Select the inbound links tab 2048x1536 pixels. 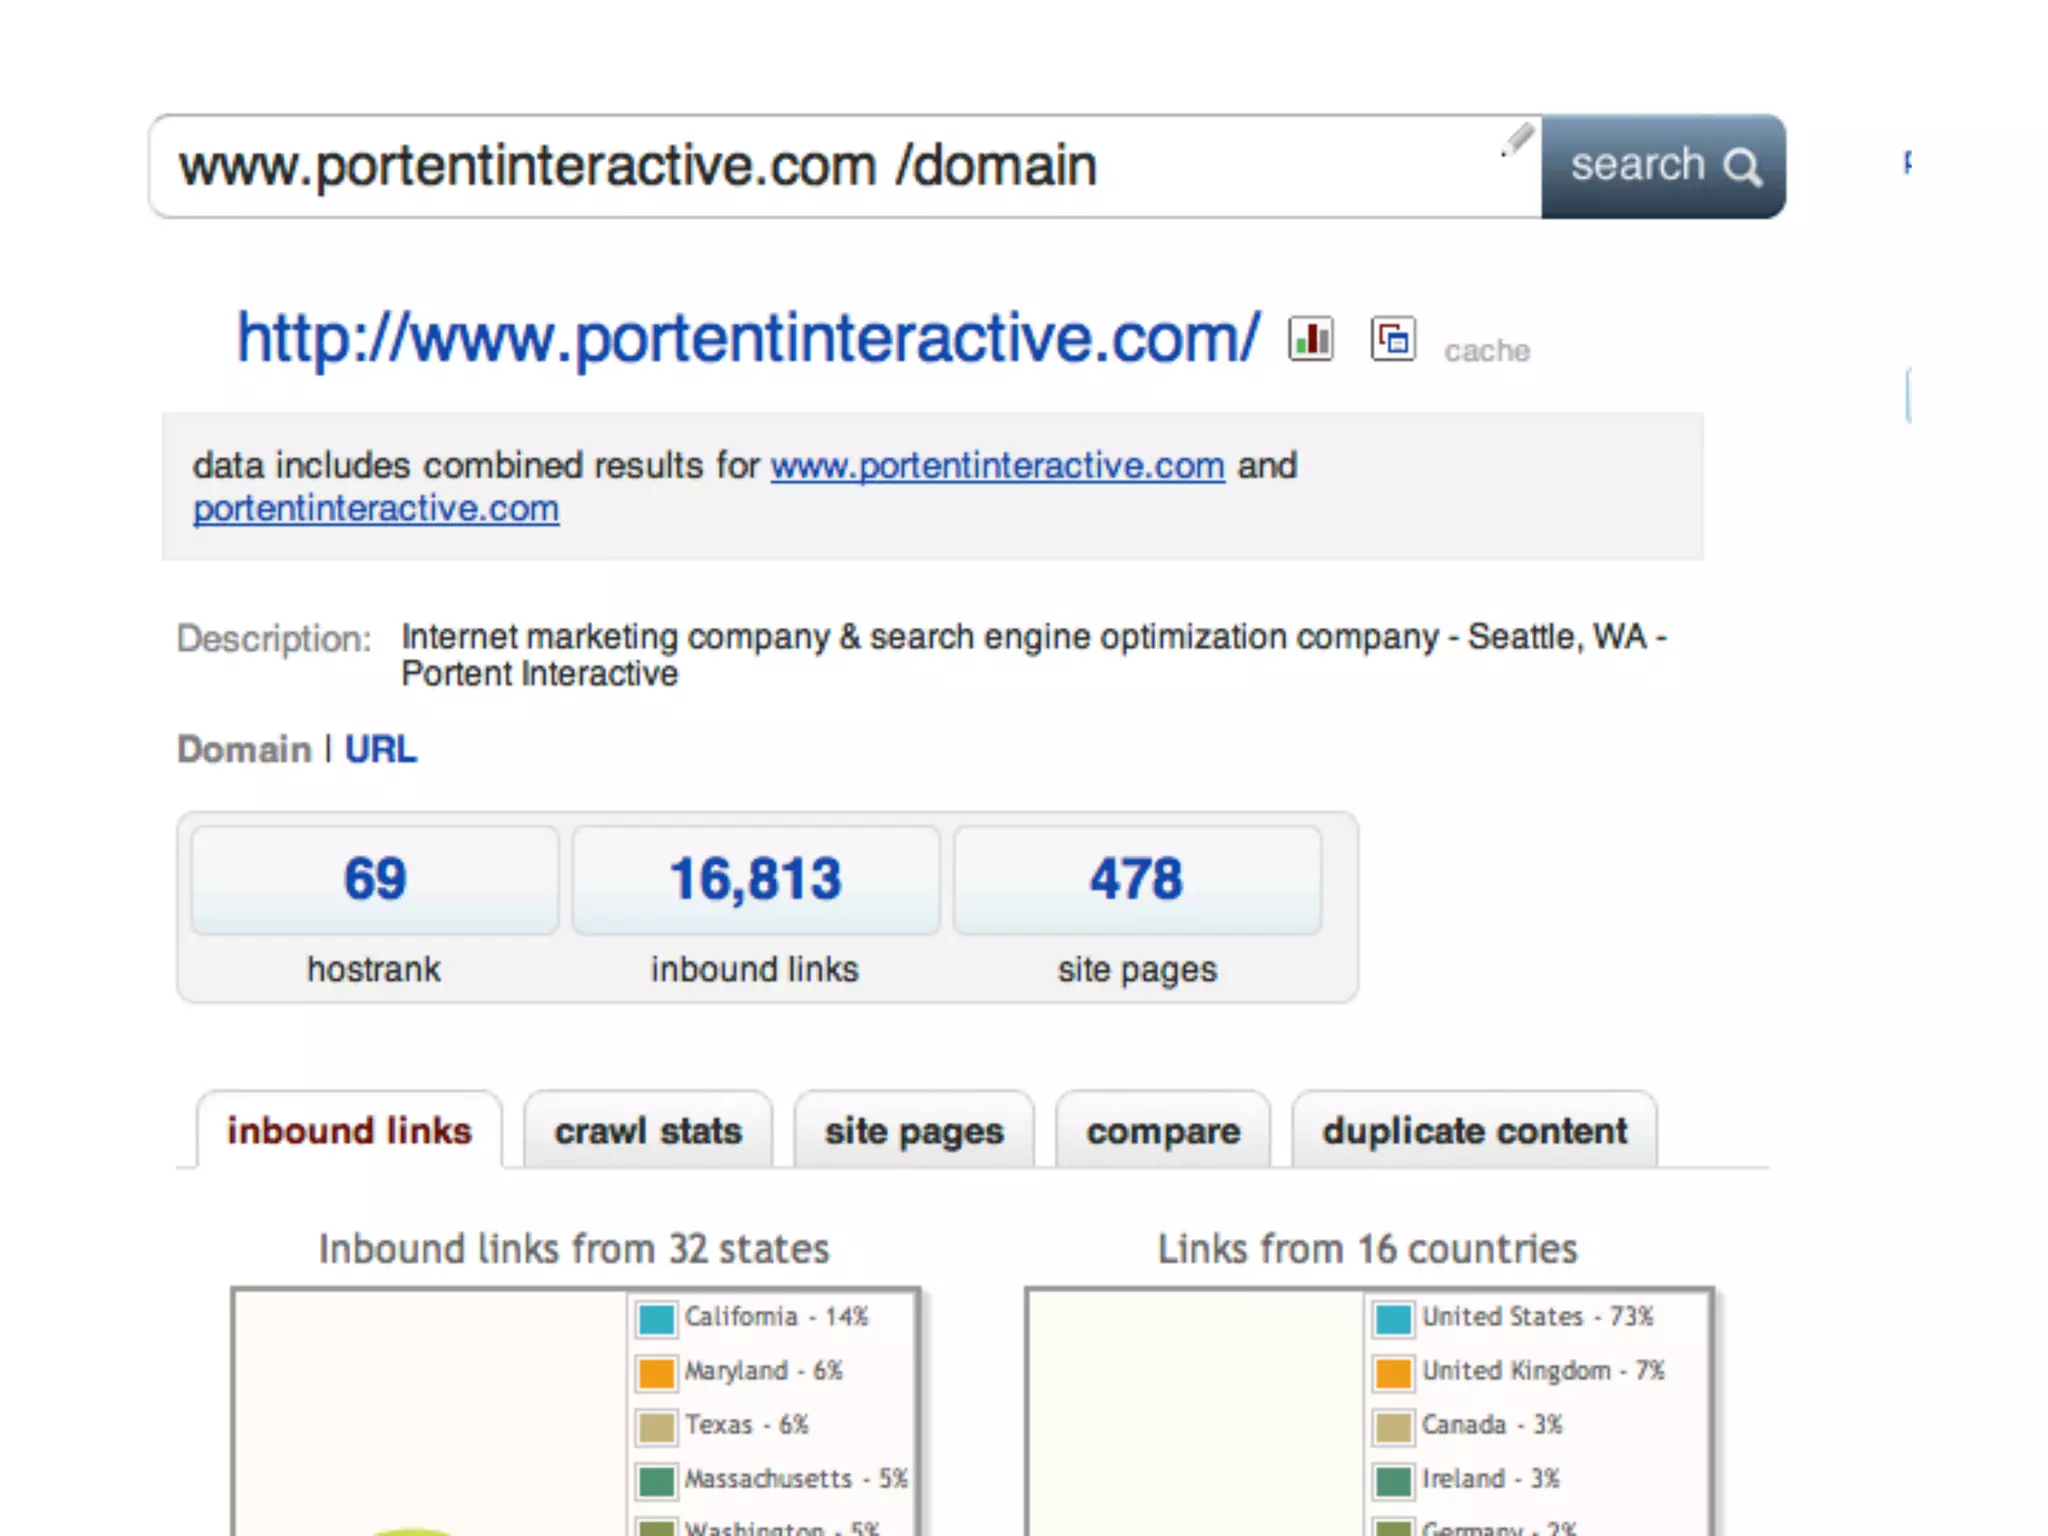click(x=349, y=1131)
